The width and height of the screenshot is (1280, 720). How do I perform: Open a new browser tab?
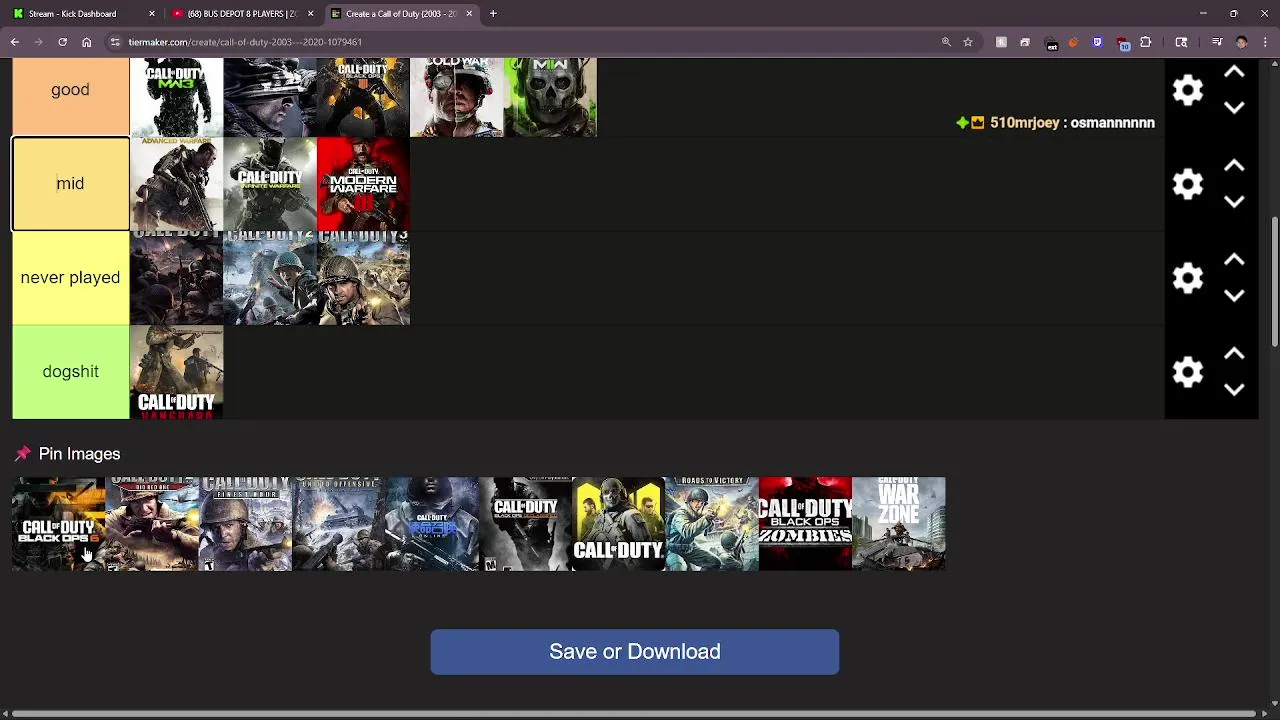click(x=493, y=14)
